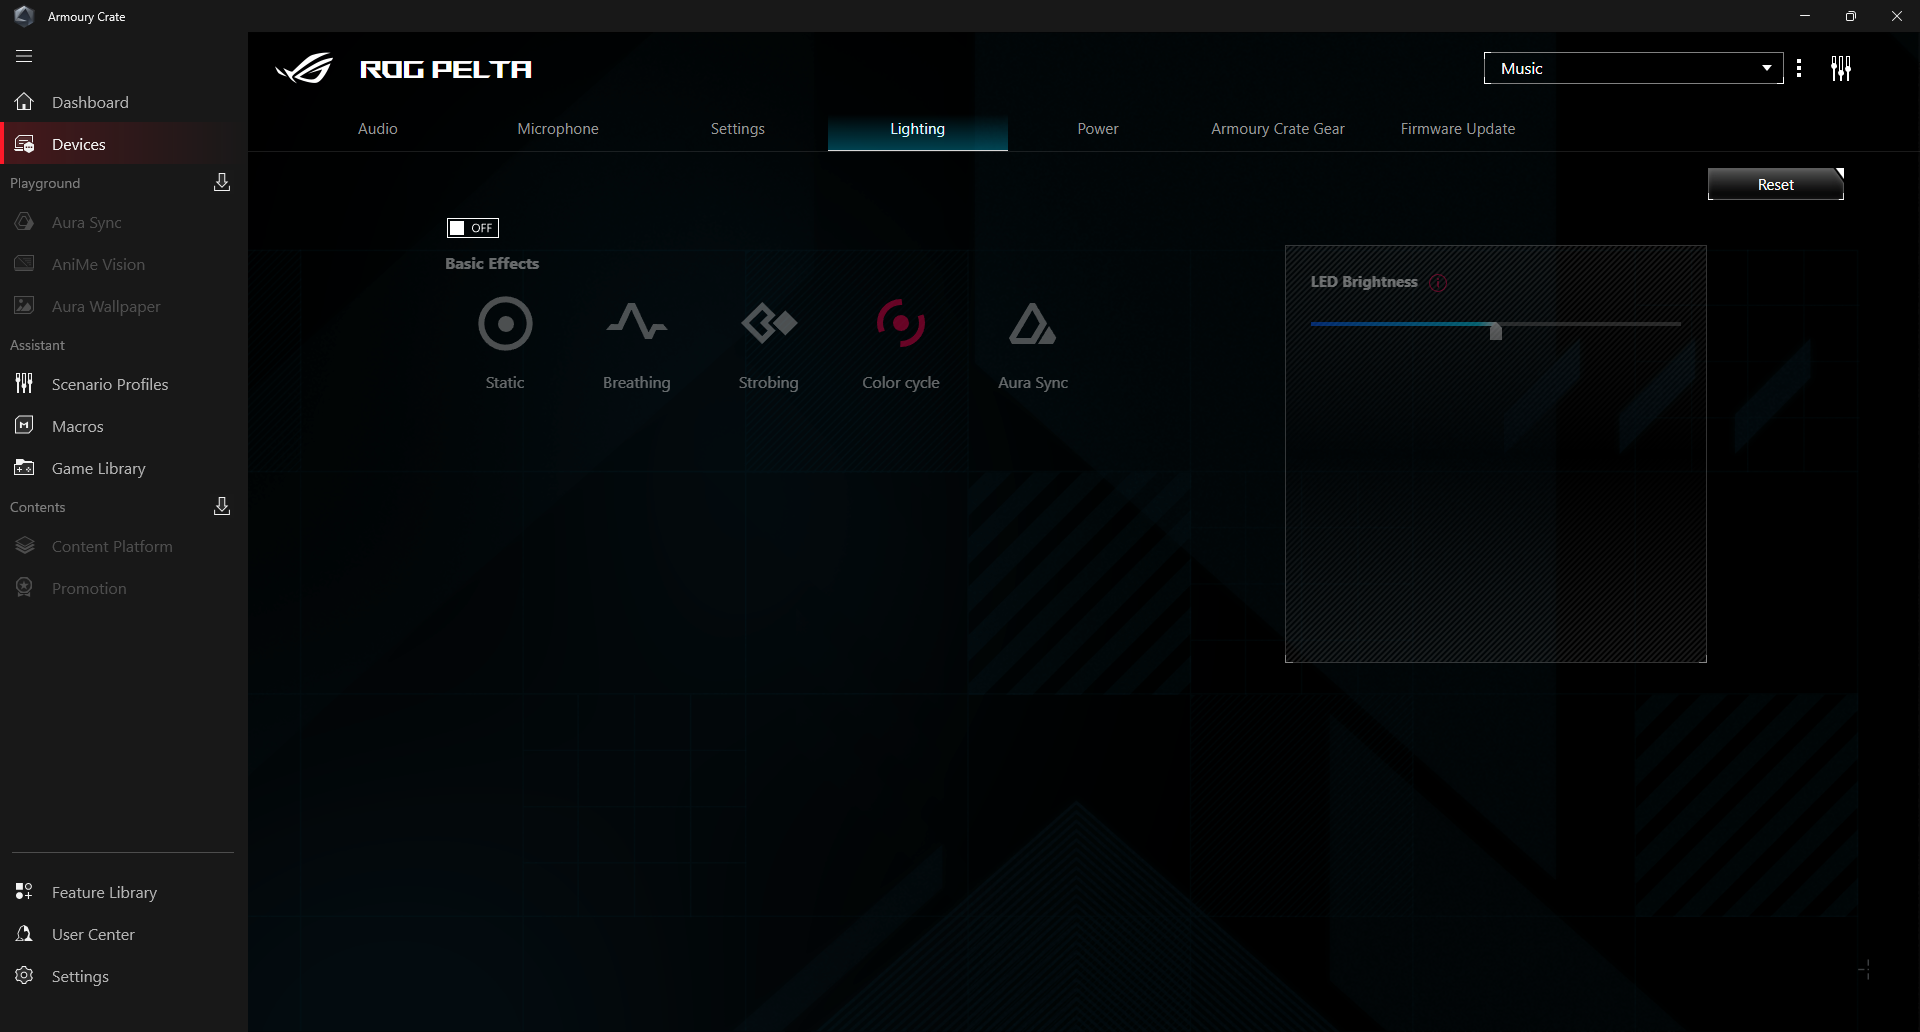Click the Color cycle effect label

coord(901,382)
